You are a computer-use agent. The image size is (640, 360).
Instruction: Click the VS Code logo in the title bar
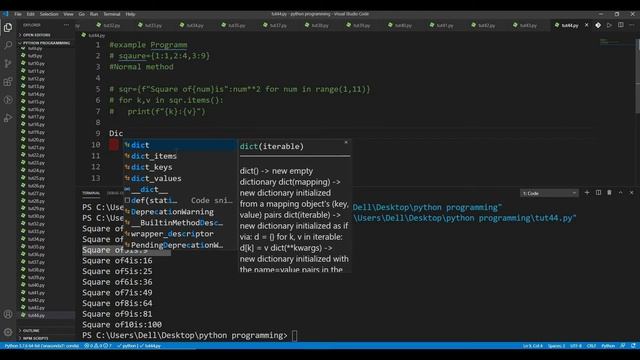point(5,14)
